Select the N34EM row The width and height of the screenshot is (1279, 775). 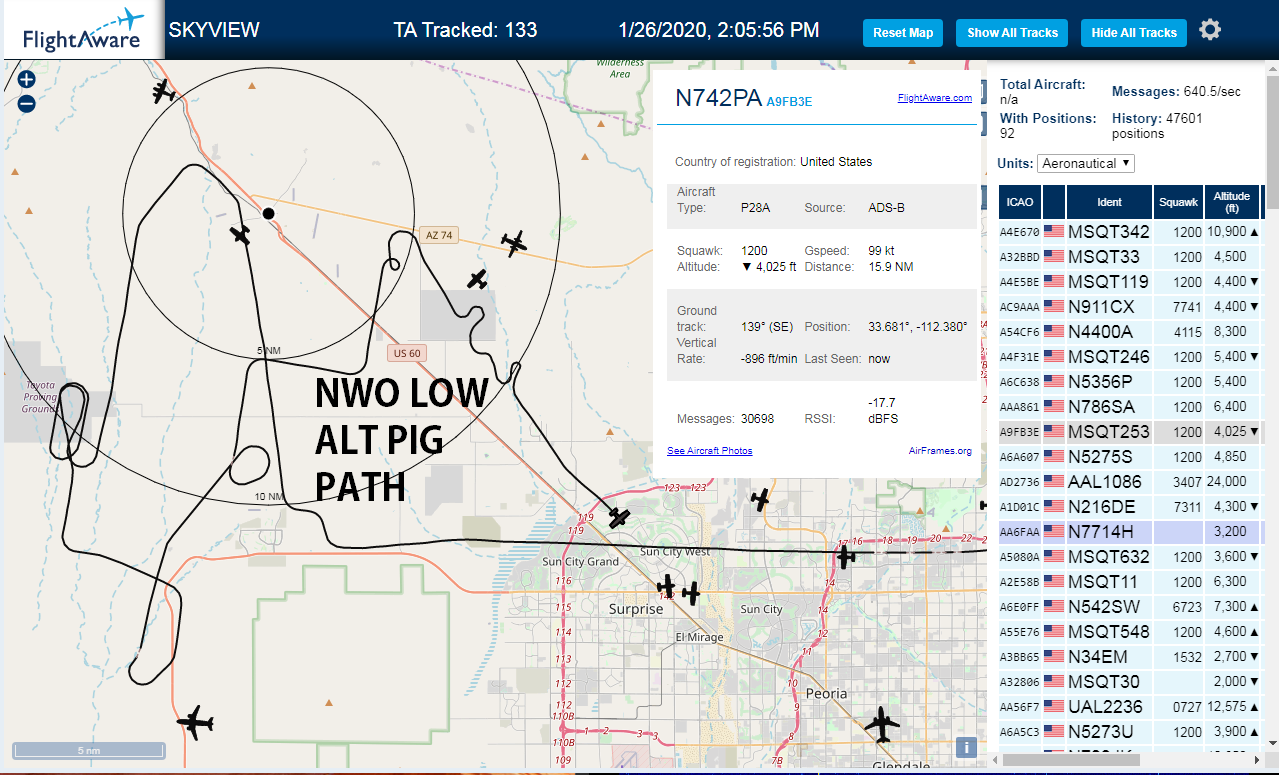coord(1130,657)
